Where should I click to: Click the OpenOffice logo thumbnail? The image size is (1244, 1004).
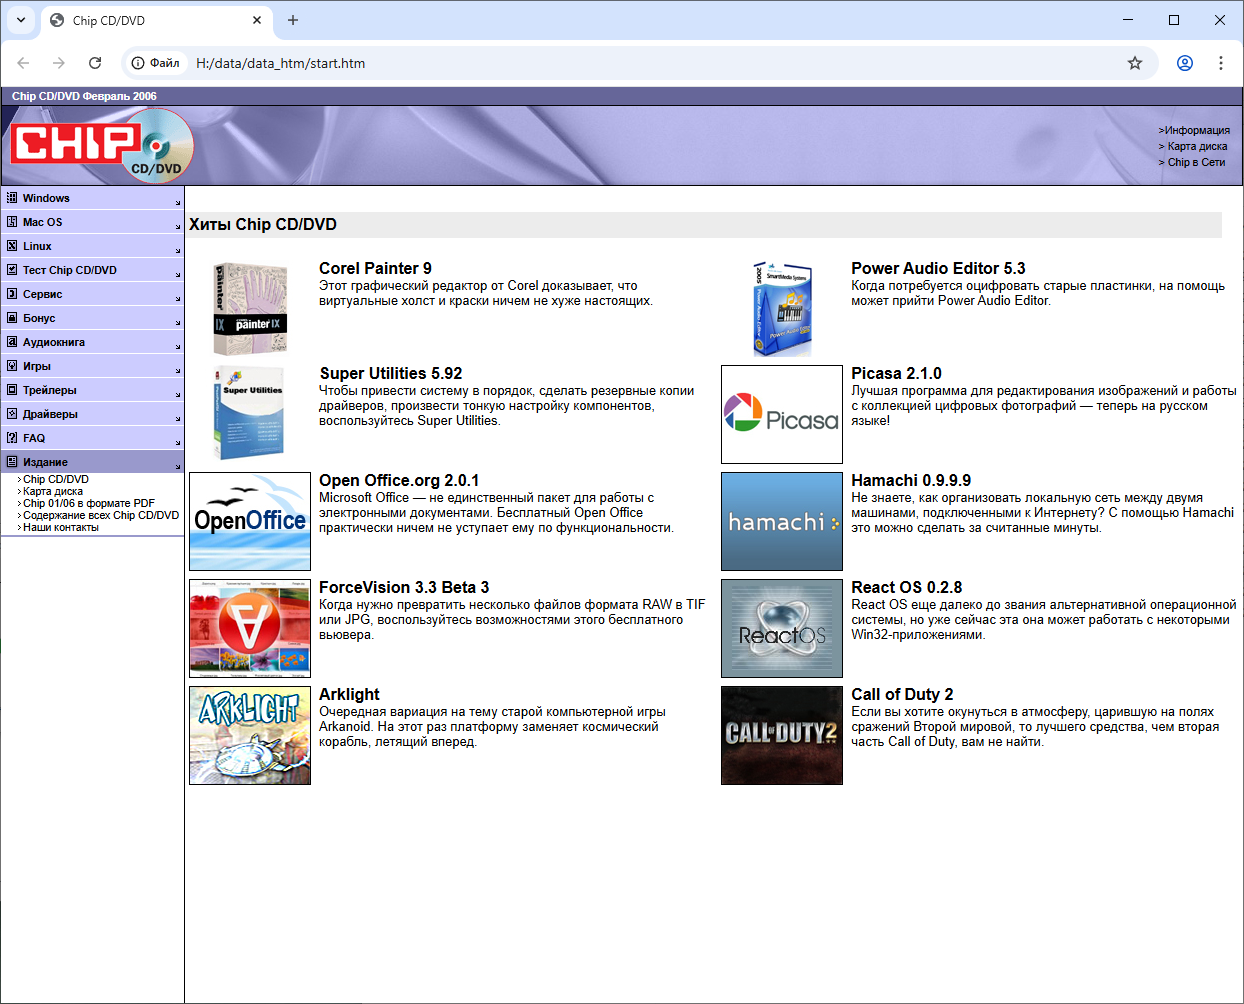coord(250,521)
